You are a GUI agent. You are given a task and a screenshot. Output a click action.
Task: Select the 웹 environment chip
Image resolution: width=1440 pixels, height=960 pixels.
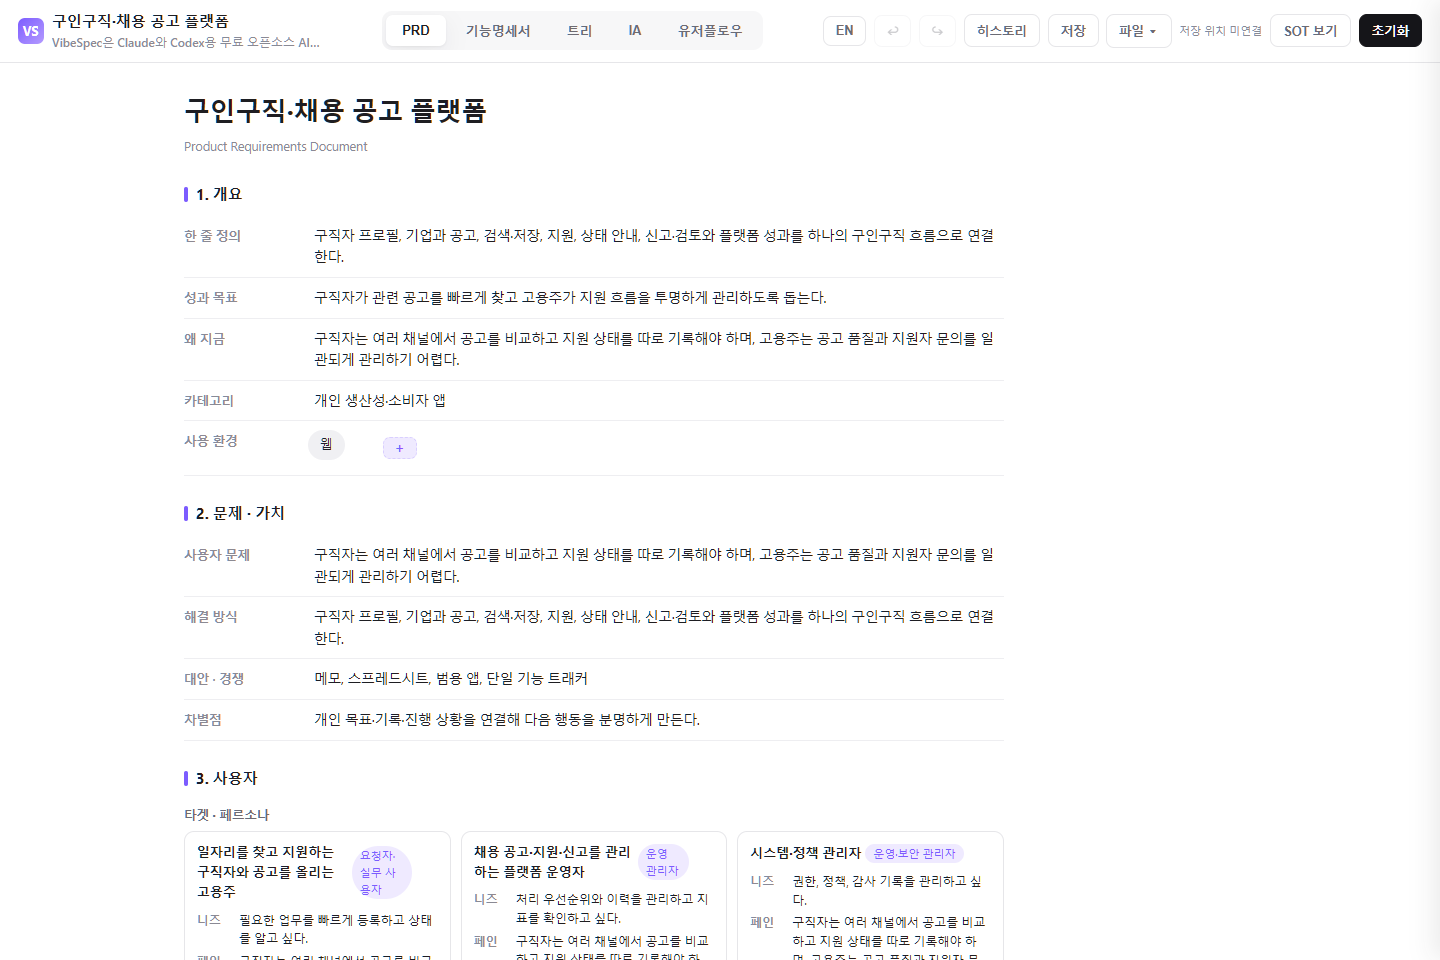(x=326, y=445)
